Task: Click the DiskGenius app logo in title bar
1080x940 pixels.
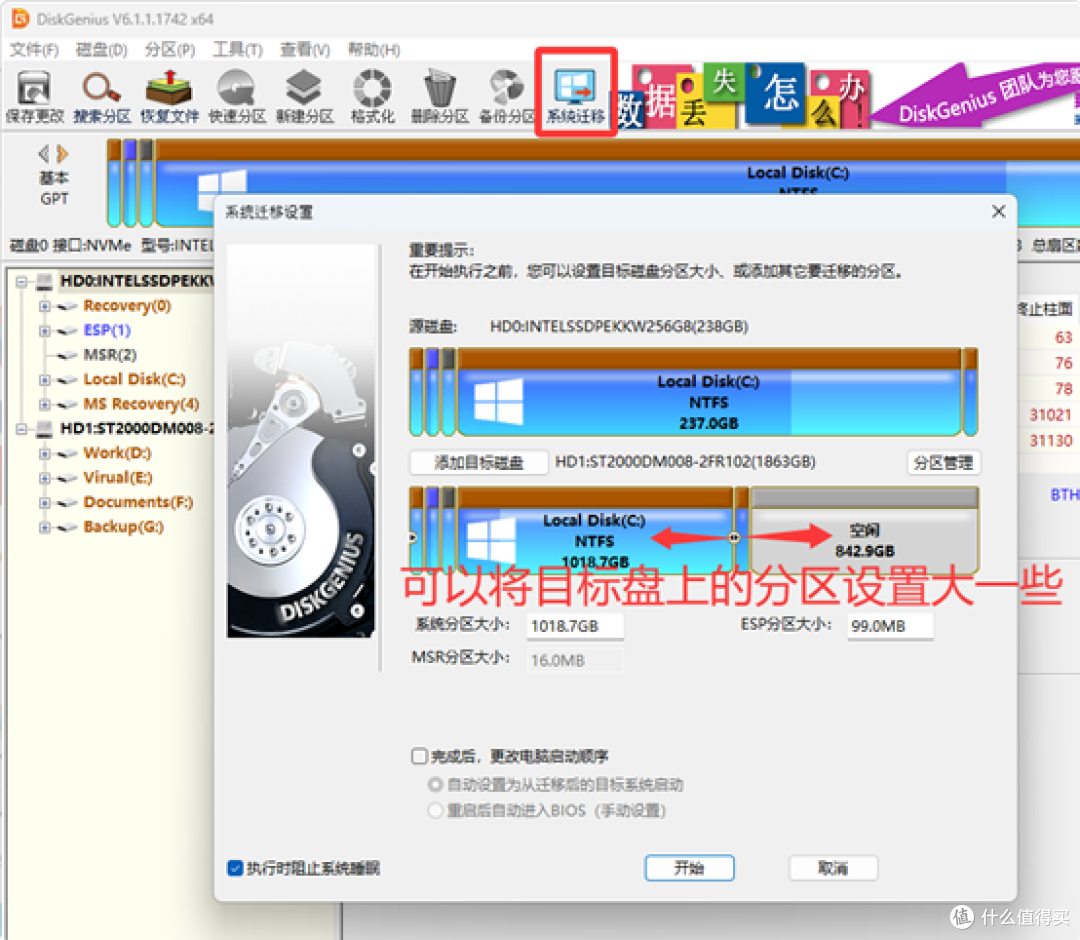Action: [21, 19]
